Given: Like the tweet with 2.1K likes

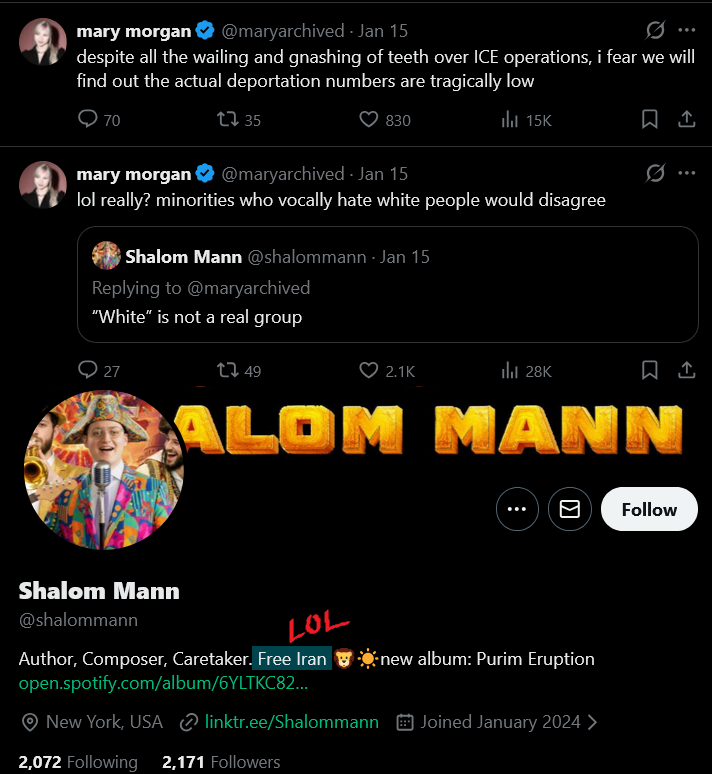Looking at the screenshot, I should coord(387,370).
